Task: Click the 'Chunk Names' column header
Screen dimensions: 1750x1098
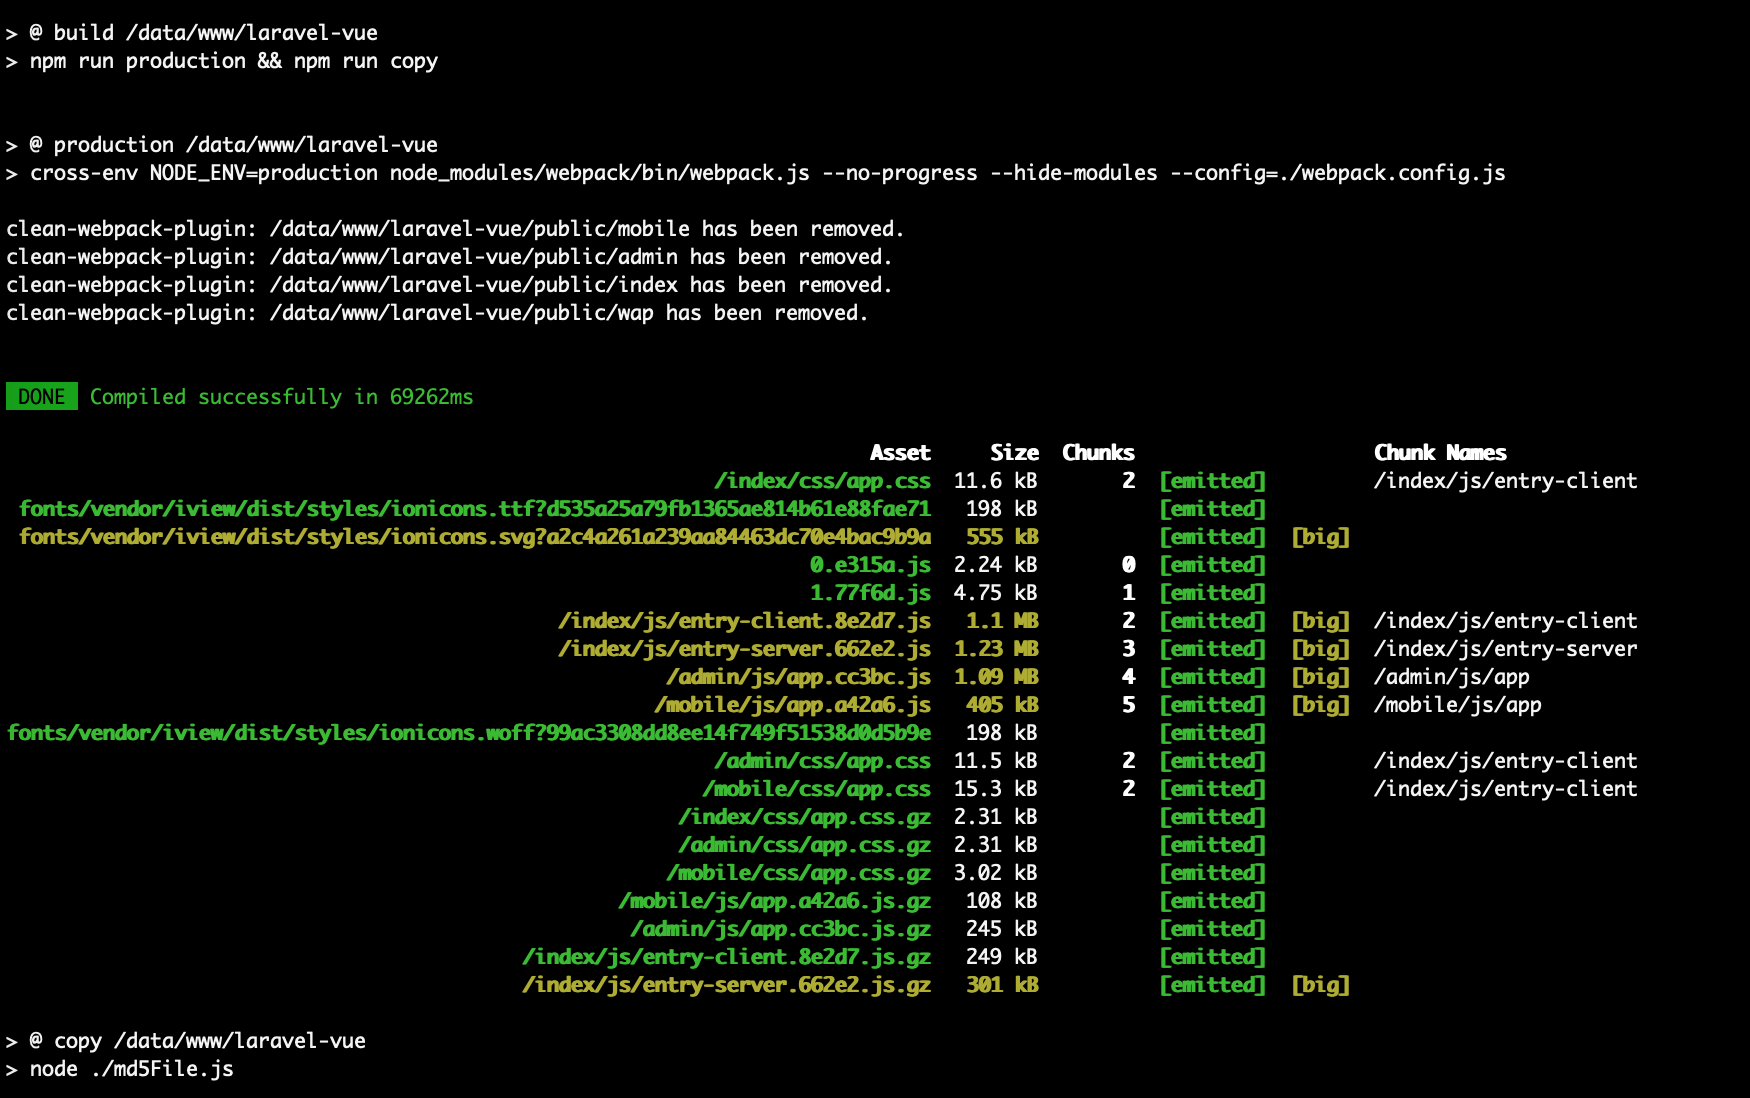Action: click(x=1440, y=453)
